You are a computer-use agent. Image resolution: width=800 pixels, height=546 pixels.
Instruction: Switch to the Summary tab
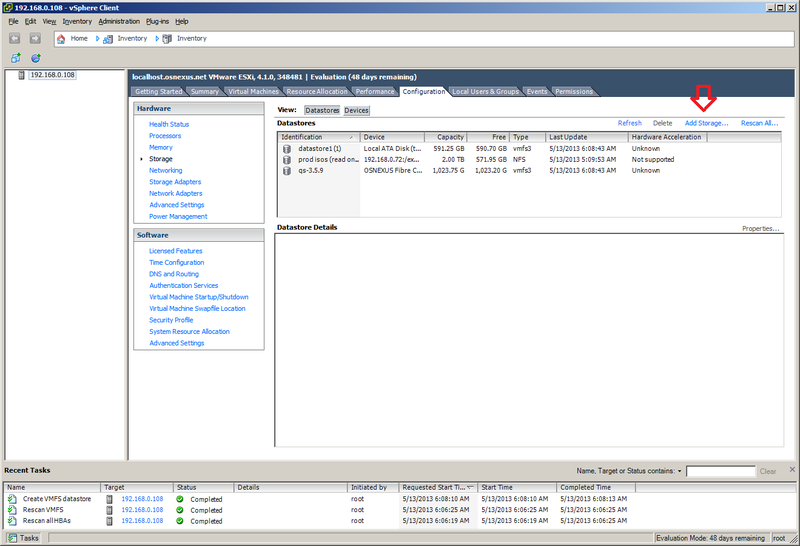(x=205, y=91)
